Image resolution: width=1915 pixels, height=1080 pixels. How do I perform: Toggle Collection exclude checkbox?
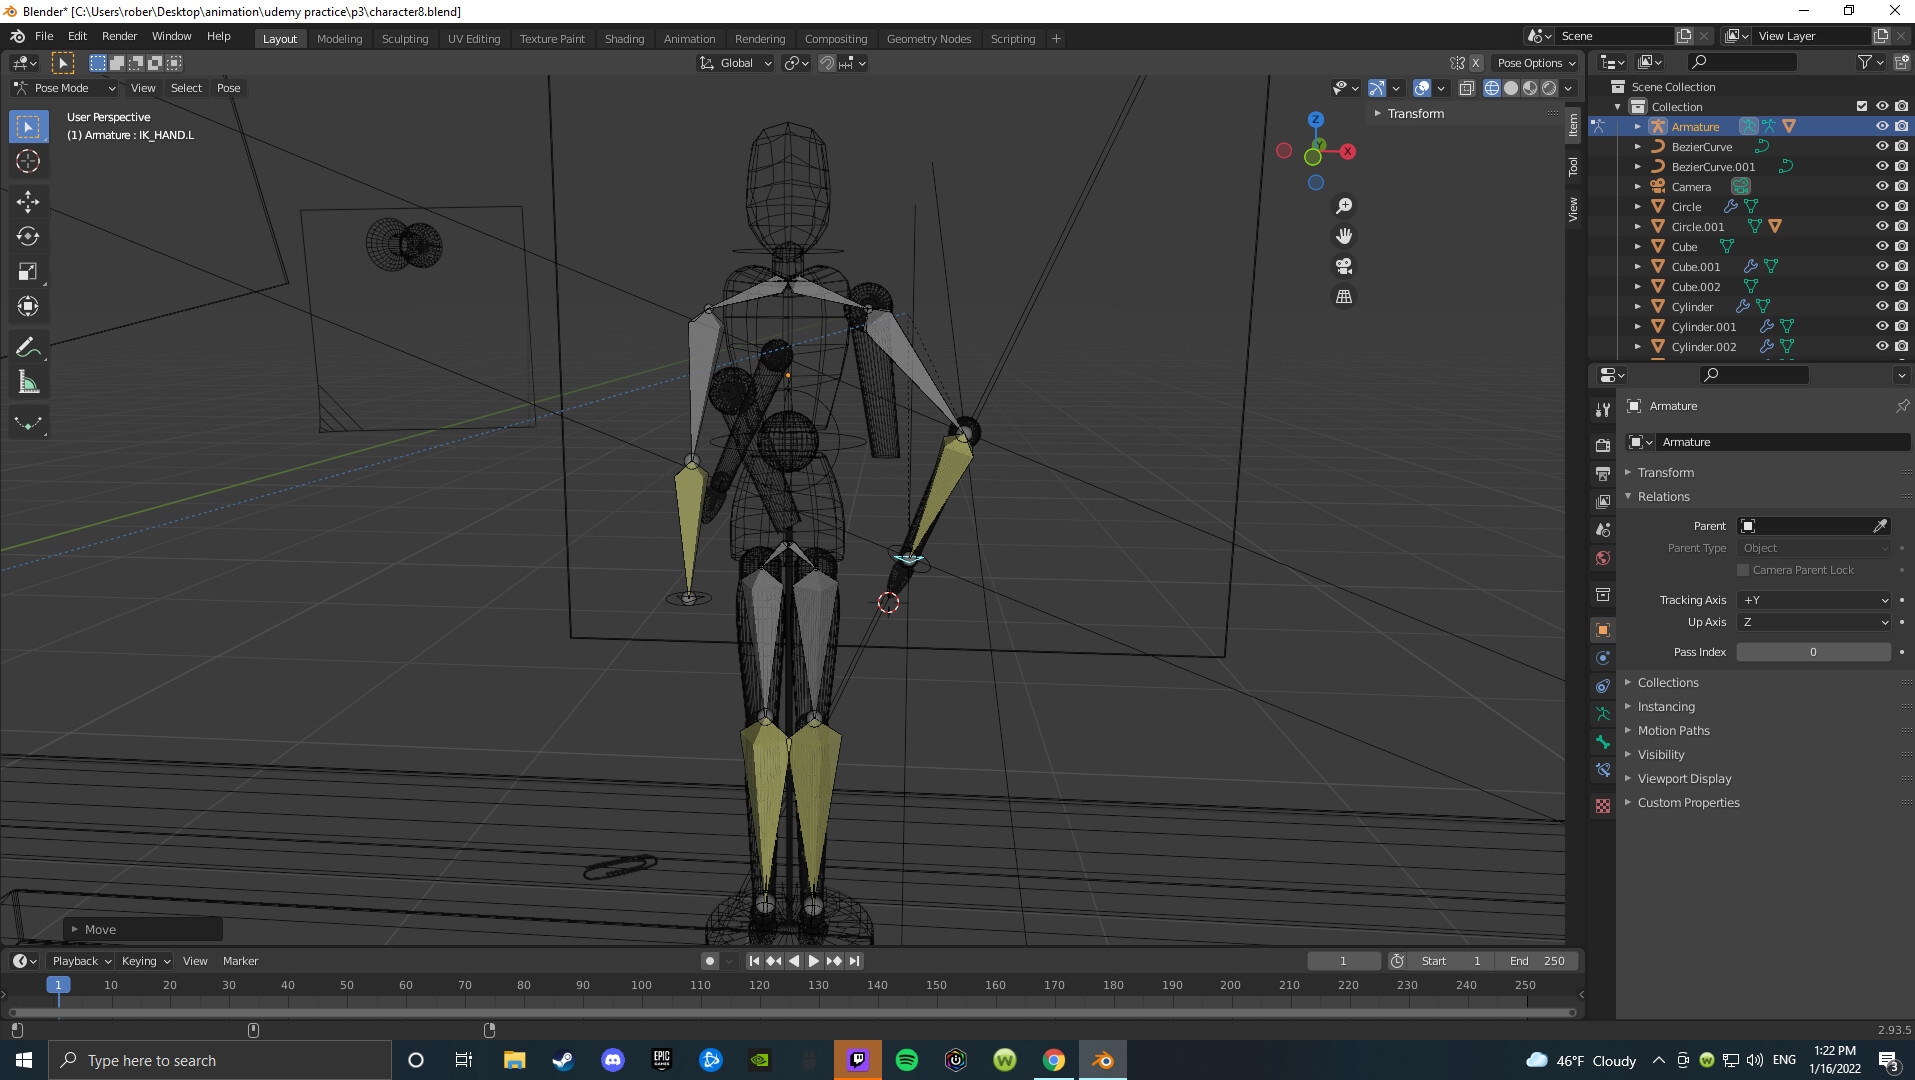pyautogui.click(x=1862, y=107)
